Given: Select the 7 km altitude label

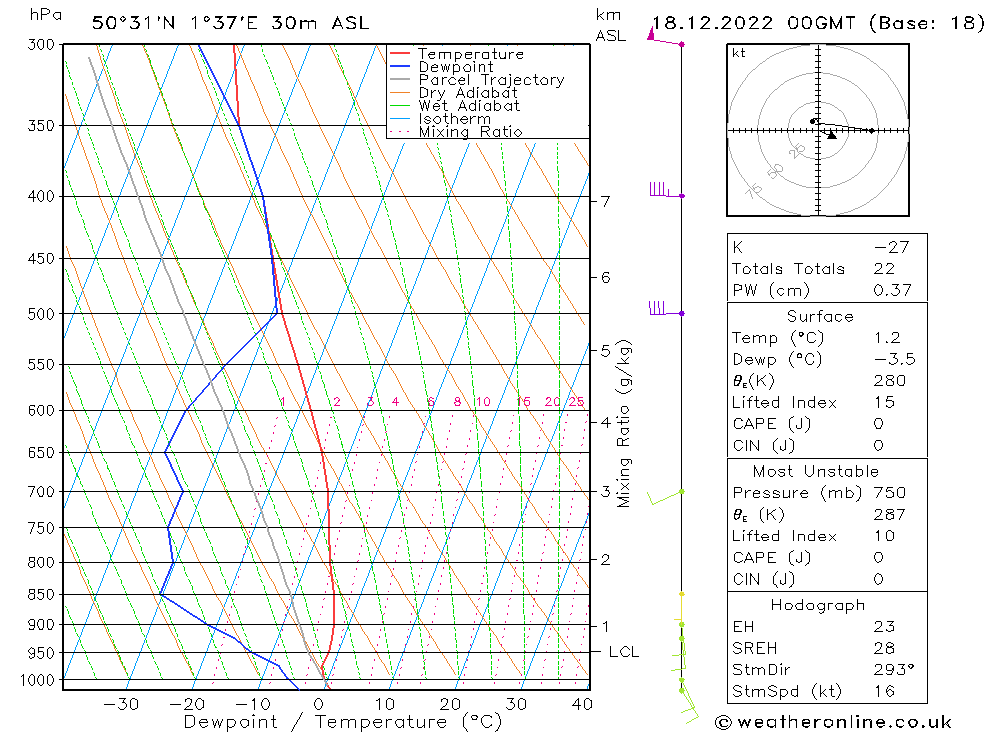Looking at the screenshot, I should coord(605,202).
